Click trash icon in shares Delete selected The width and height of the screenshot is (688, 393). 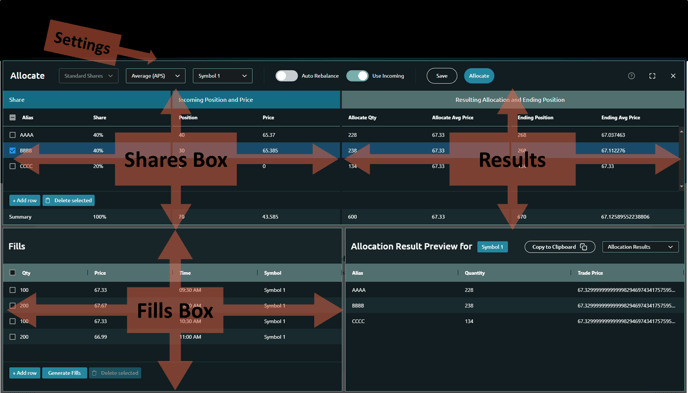tap(48, 200)
